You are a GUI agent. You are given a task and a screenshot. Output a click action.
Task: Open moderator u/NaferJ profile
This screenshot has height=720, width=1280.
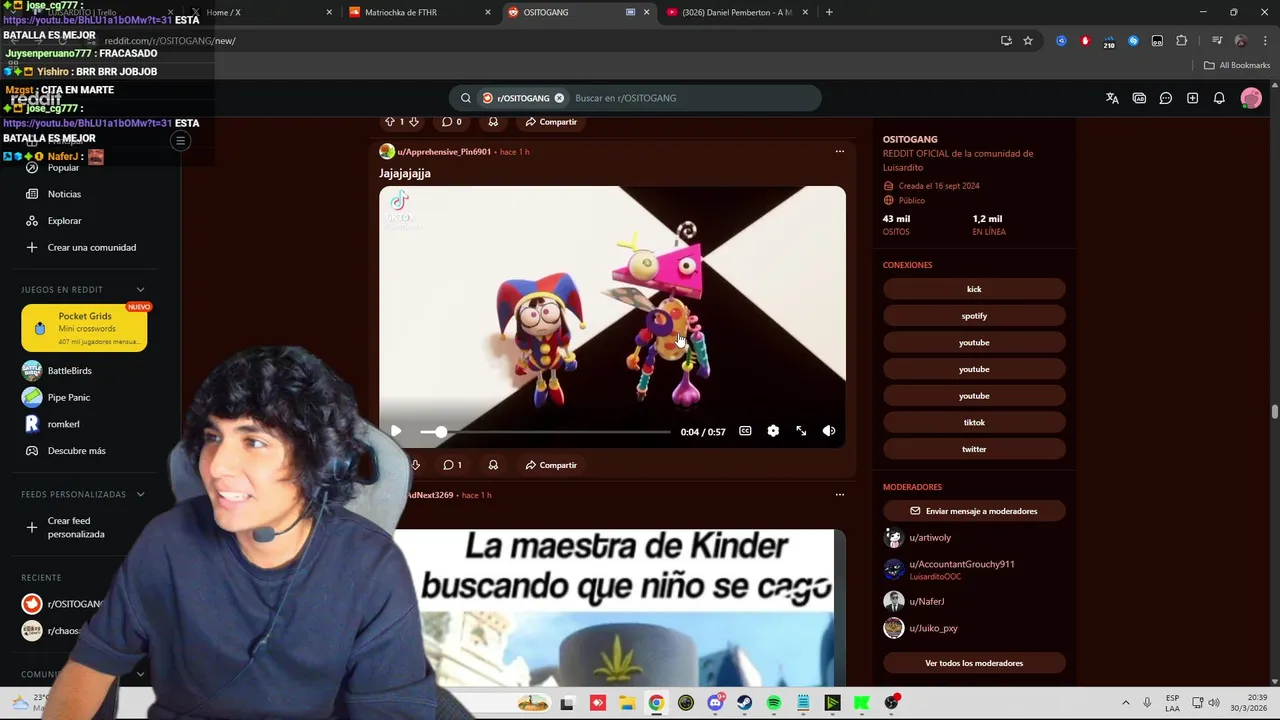click(927, 601)
